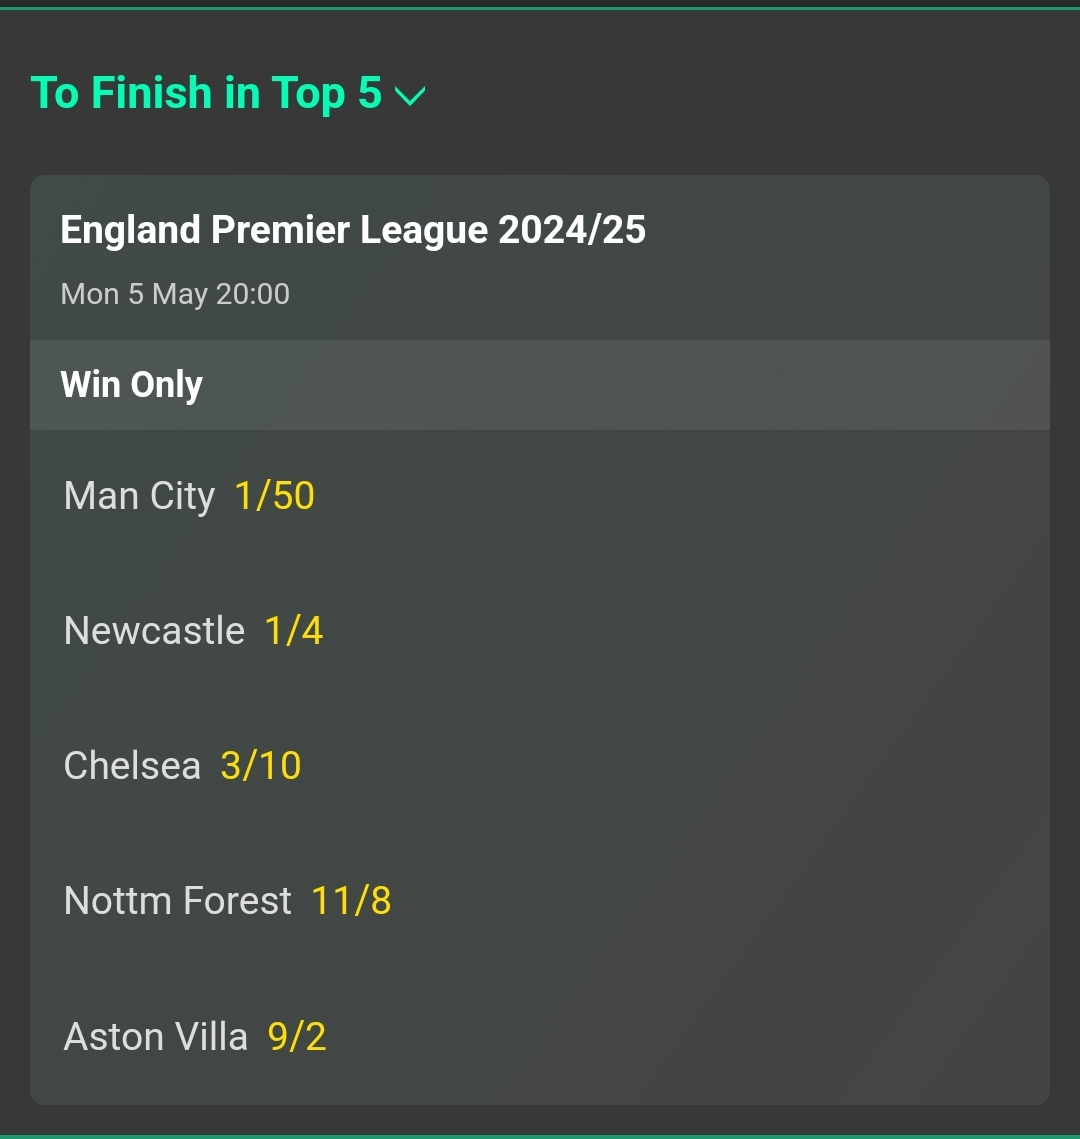
Task: Open the England Premier League 2024/25 event title
Action: click(x=353, y=230)
